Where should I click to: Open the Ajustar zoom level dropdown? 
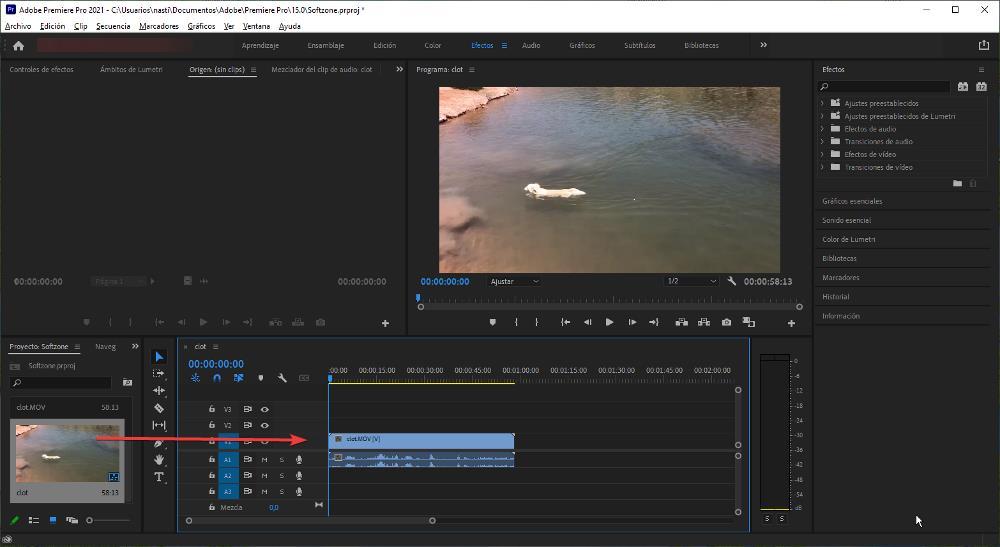pyautogui.click(x=514, y=281)
